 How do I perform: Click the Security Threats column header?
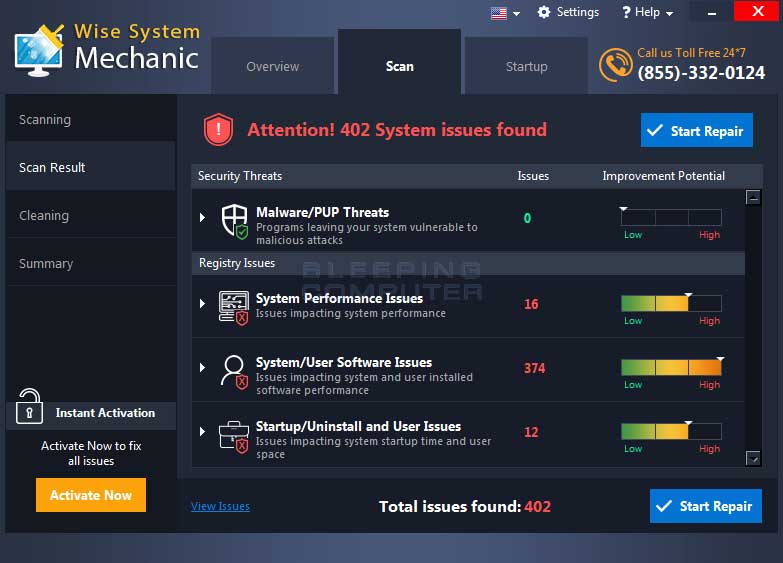(240, 176)
